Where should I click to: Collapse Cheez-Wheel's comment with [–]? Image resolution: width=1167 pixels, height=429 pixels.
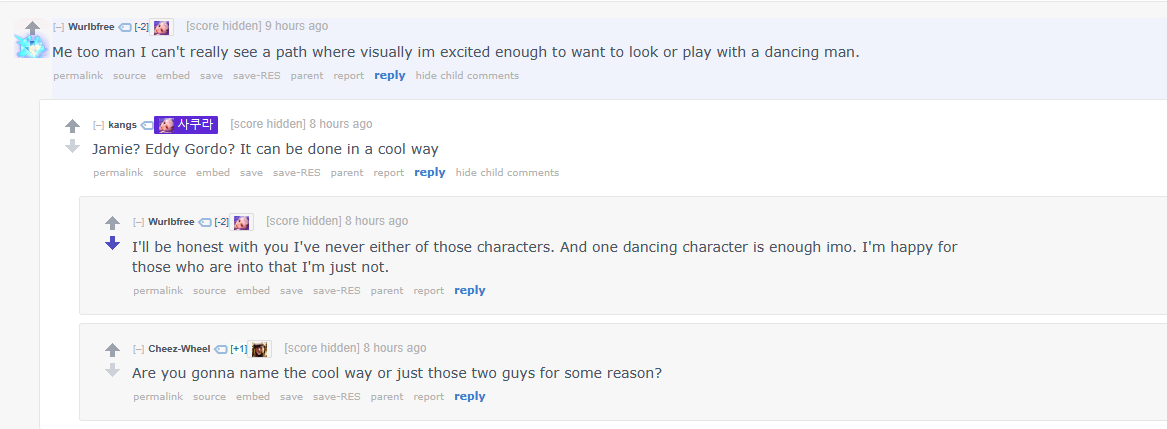tap(138, 349)
